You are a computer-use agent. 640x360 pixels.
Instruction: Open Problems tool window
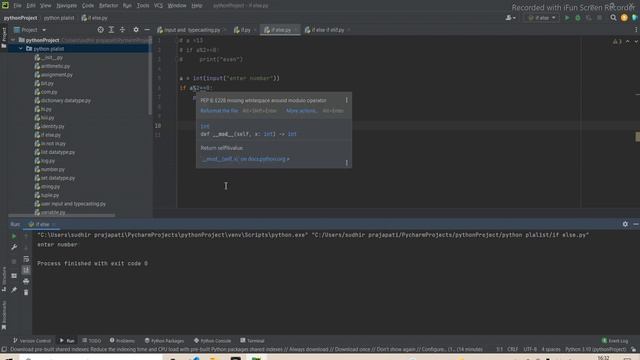[122, 340]
